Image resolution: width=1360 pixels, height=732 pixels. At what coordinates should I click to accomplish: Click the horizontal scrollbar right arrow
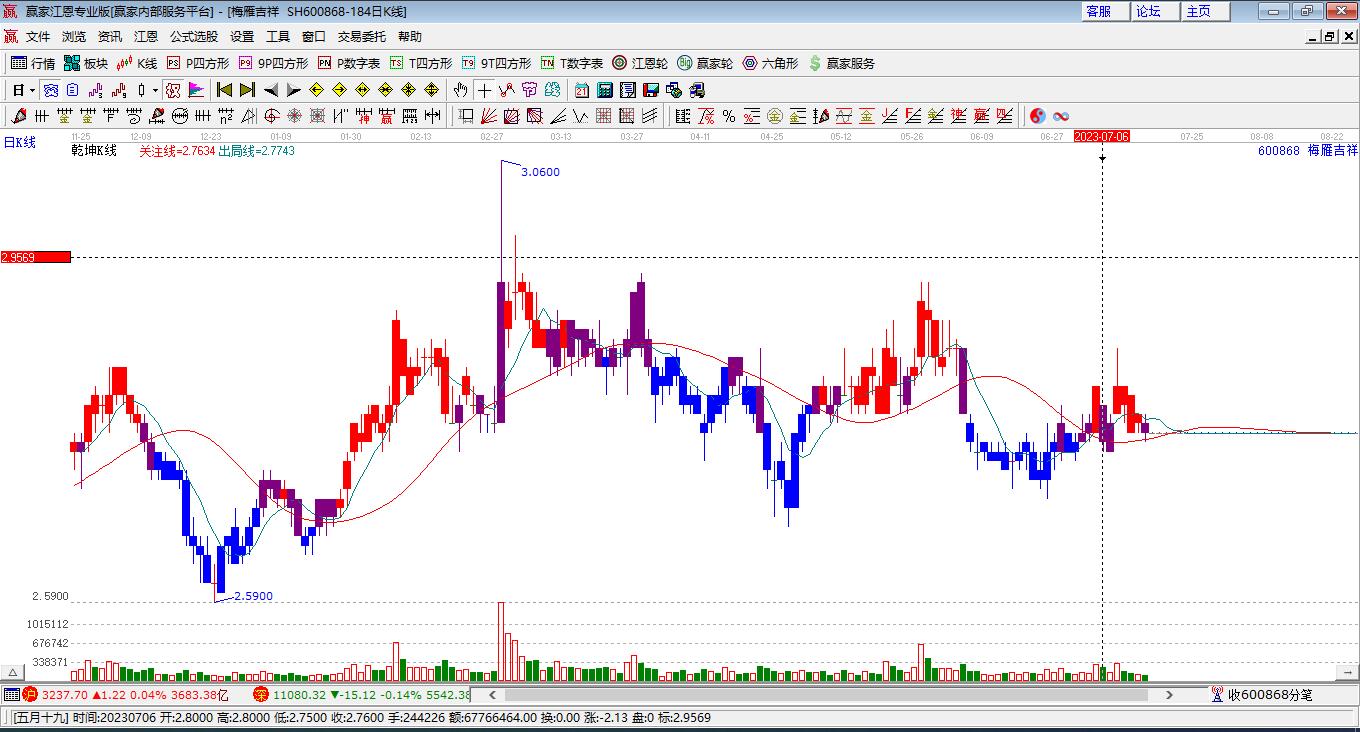1169,694
